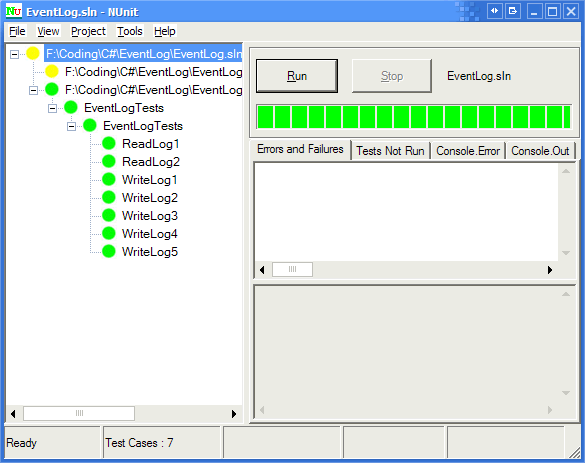Select the ReadLog2 test

coord(151,162)
